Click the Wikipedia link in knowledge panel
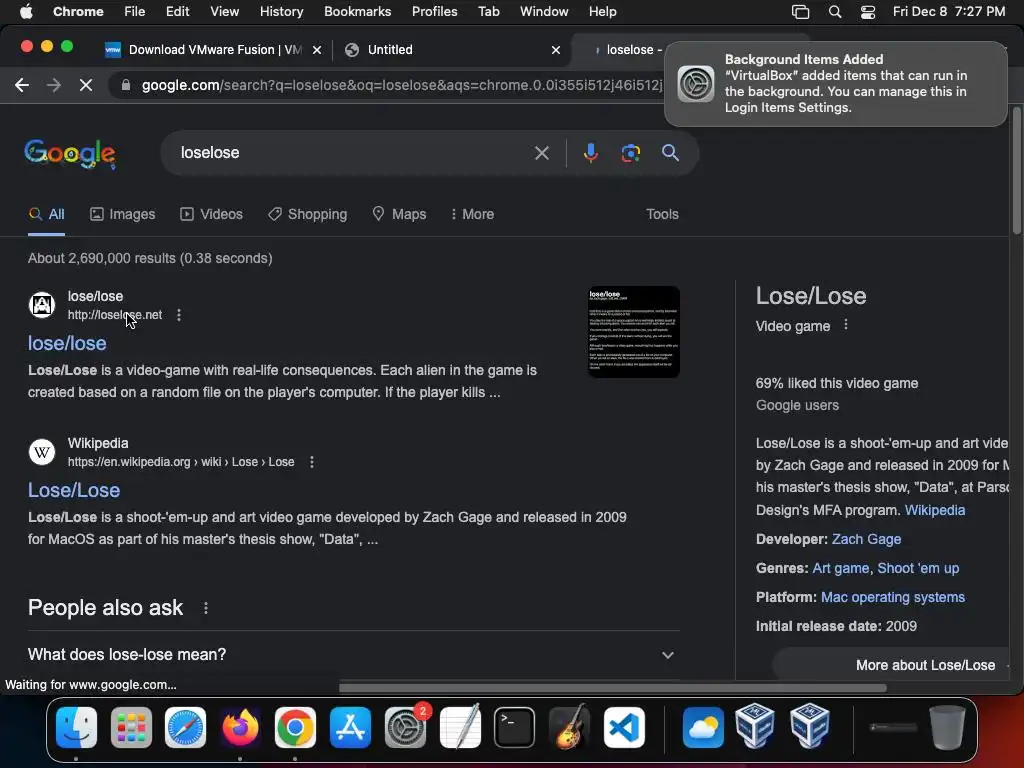1024x768 pixels. [935, 510]
